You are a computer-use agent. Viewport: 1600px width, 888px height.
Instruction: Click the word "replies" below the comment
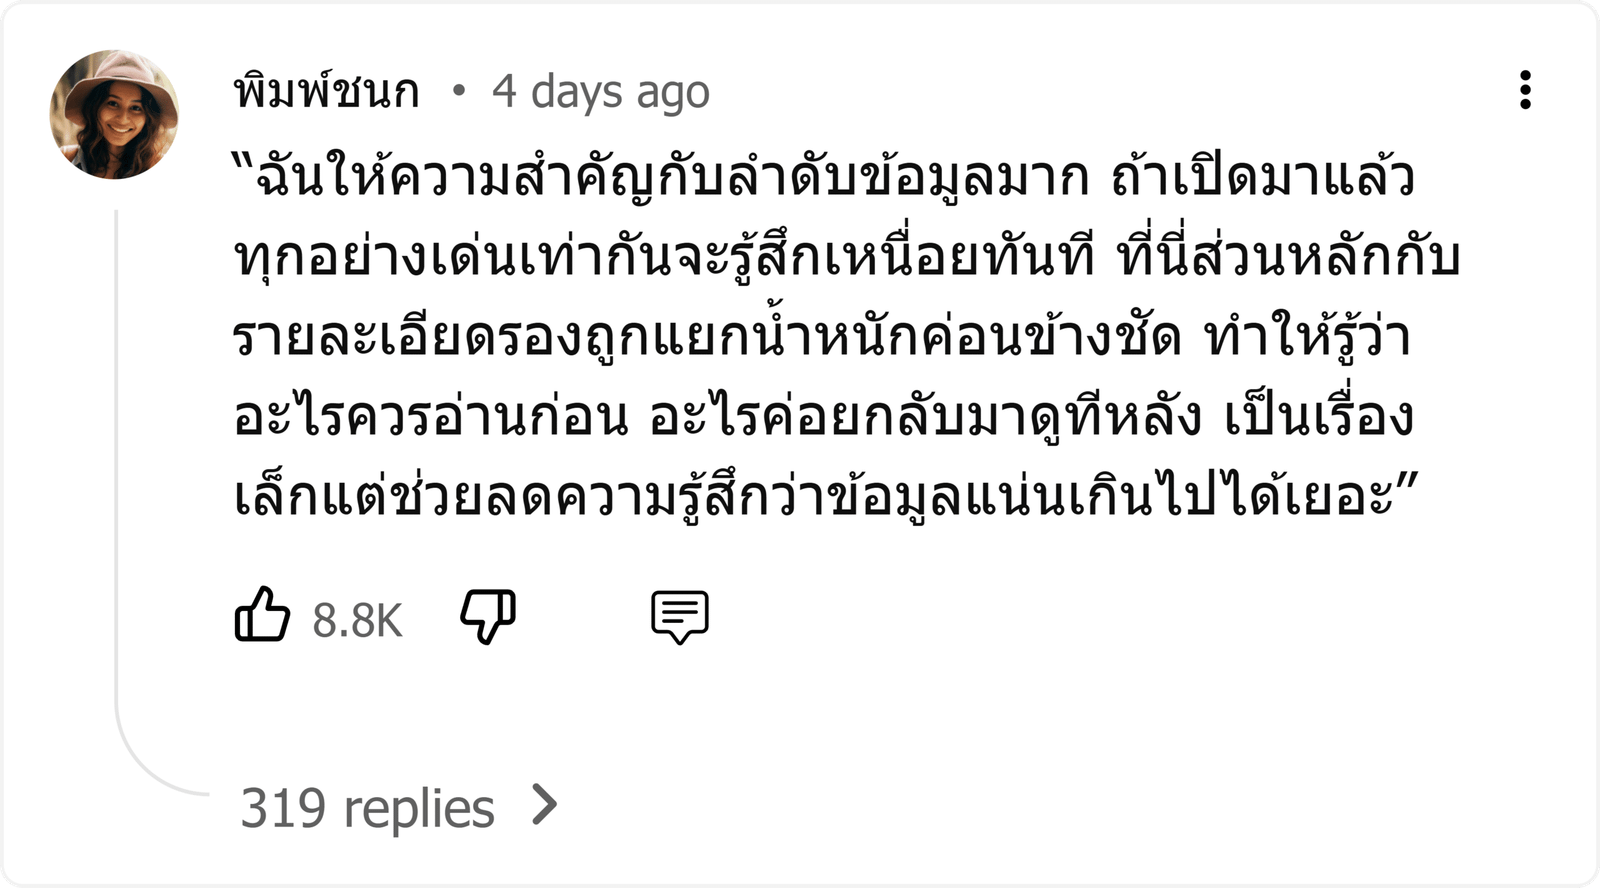click(x=419, y=809)
